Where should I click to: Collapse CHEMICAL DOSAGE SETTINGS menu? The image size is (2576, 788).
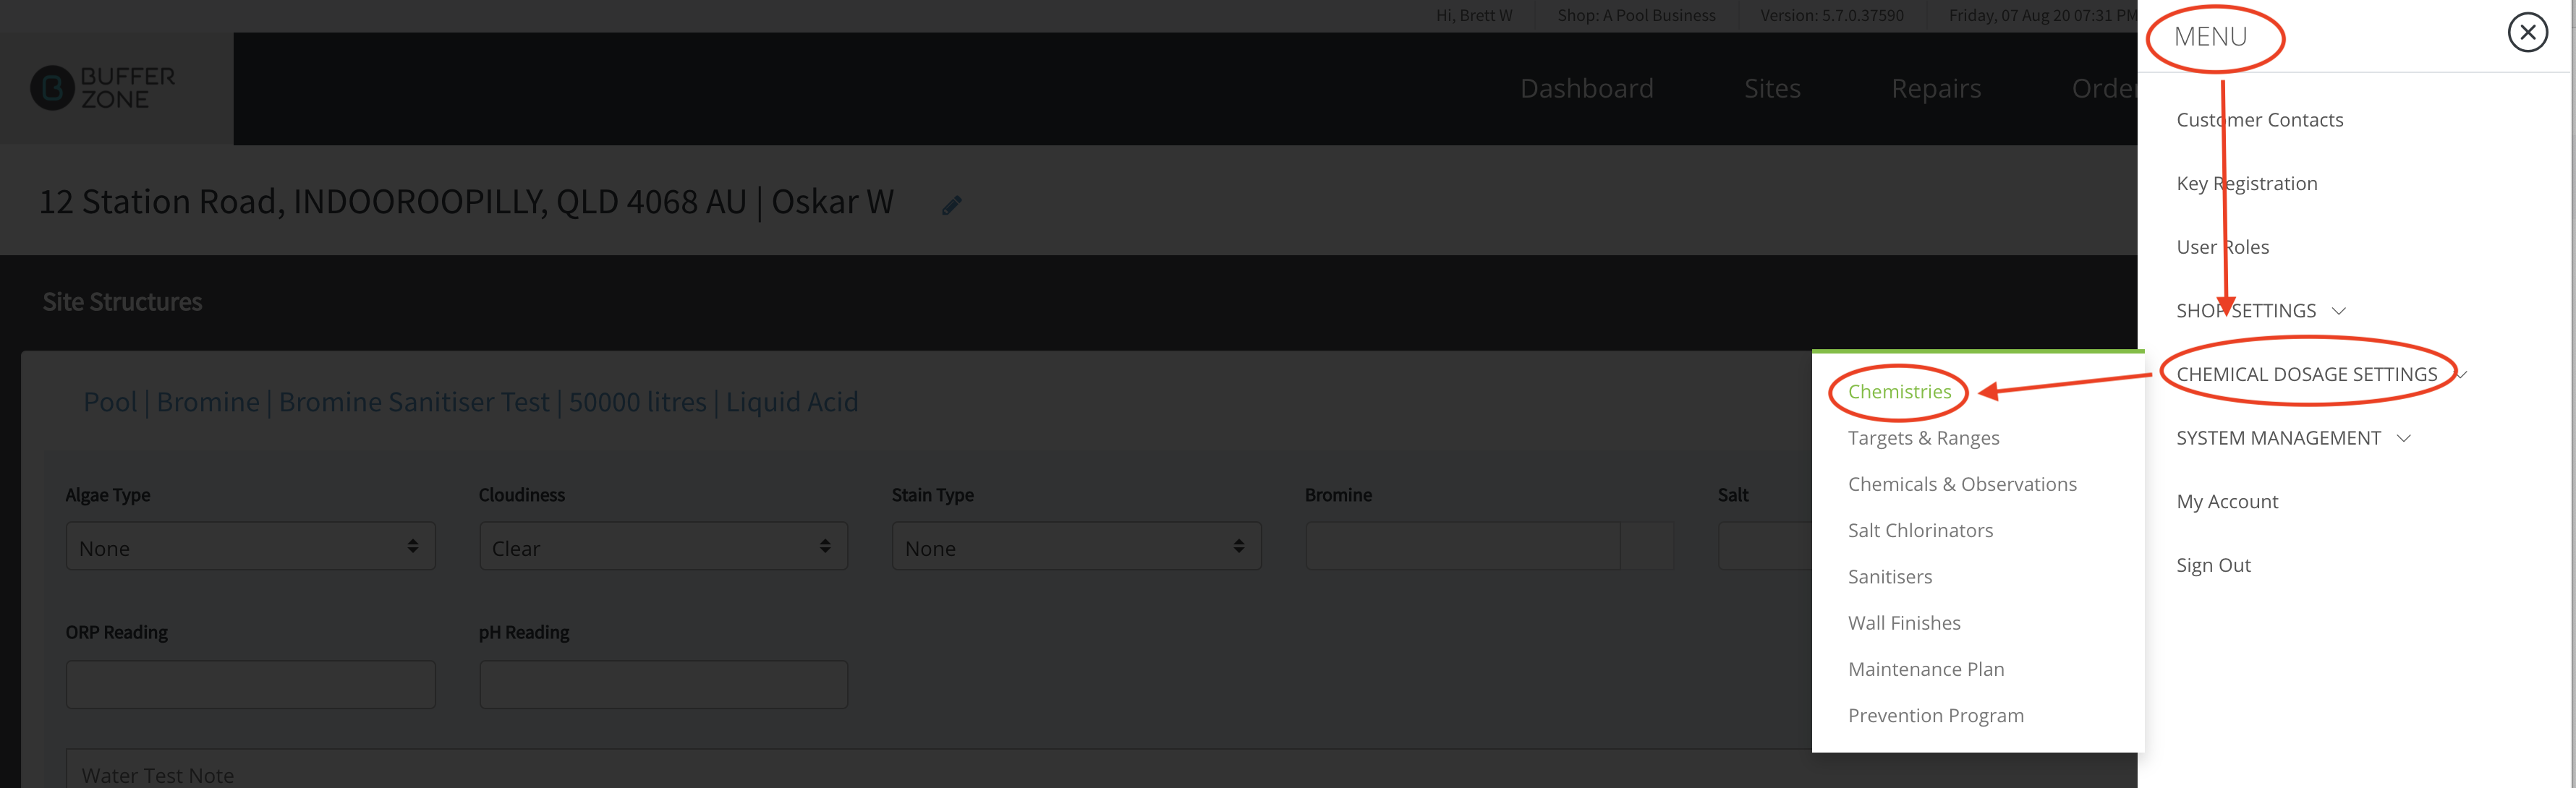[x=2307, y=374]
